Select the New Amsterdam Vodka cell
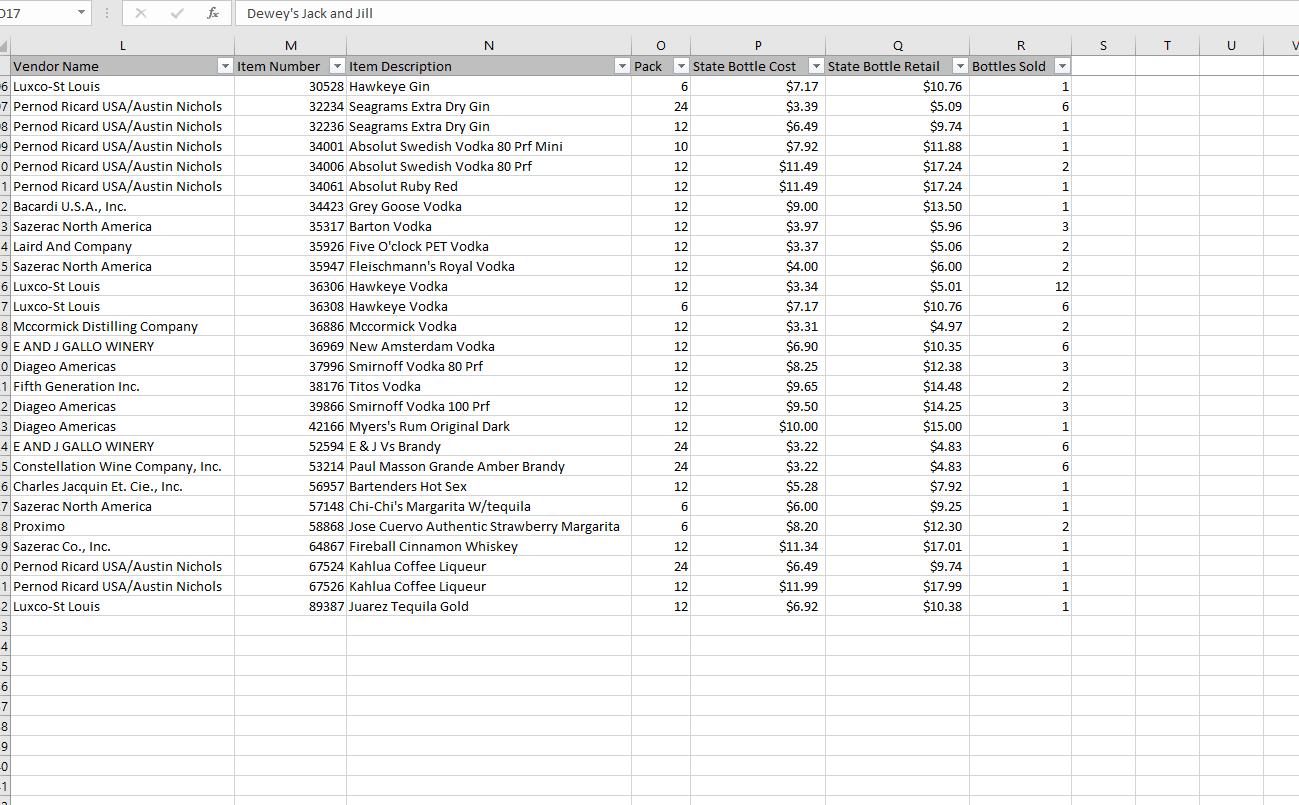The height and width of the screenshot is (805, 1299). pyautogui.click(x=489, y=346)
